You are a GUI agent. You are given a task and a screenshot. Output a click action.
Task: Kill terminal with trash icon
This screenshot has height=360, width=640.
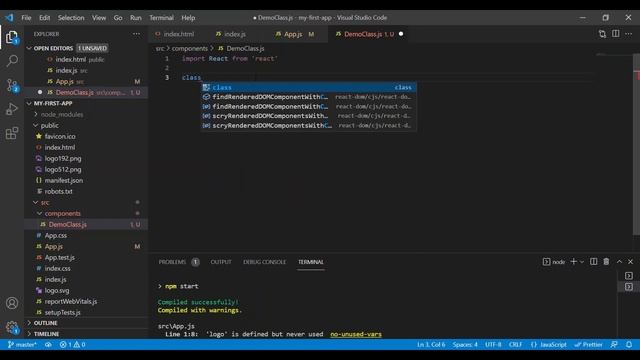point(607,262)
